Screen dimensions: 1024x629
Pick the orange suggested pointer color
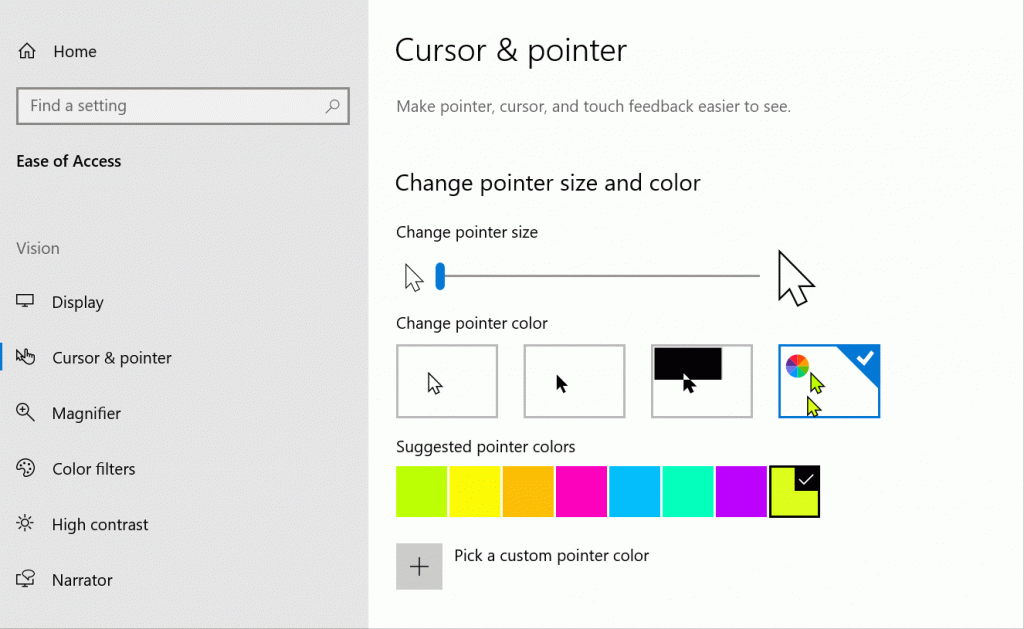point(528,491)
